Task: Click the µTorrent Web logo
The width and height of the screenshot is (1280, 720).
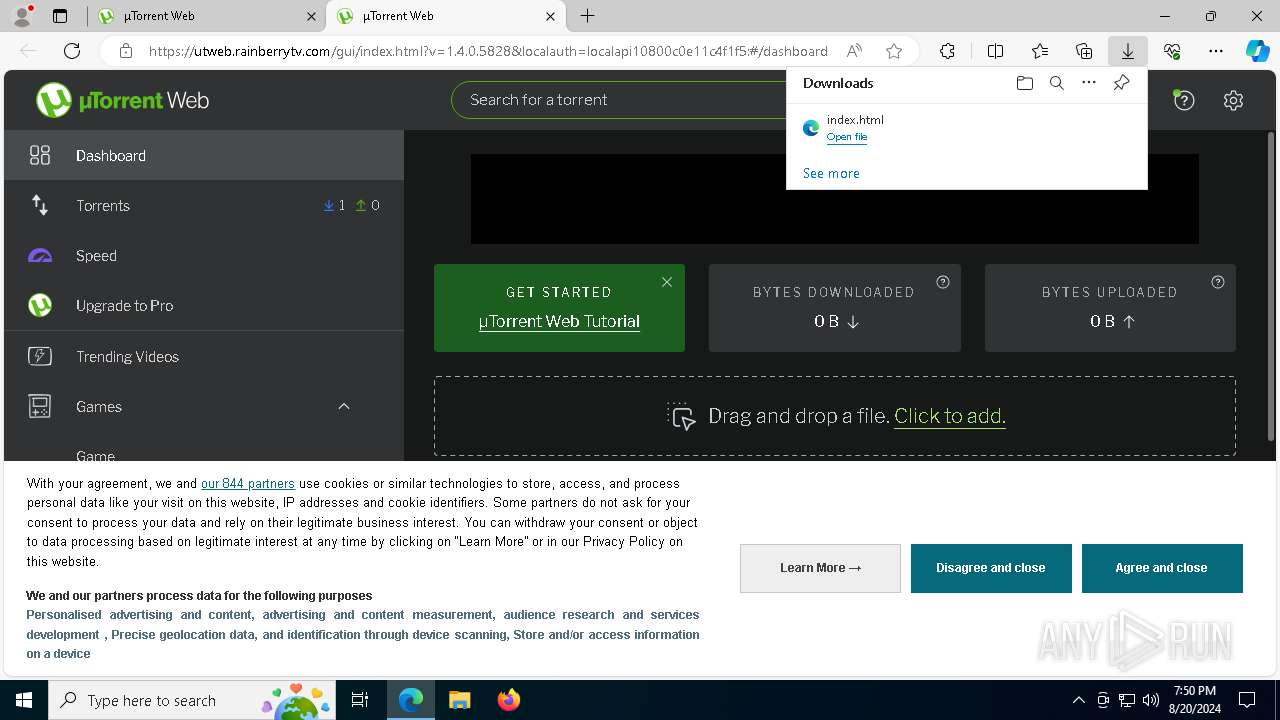Action: pyautogui.click(x=122, y=100)
